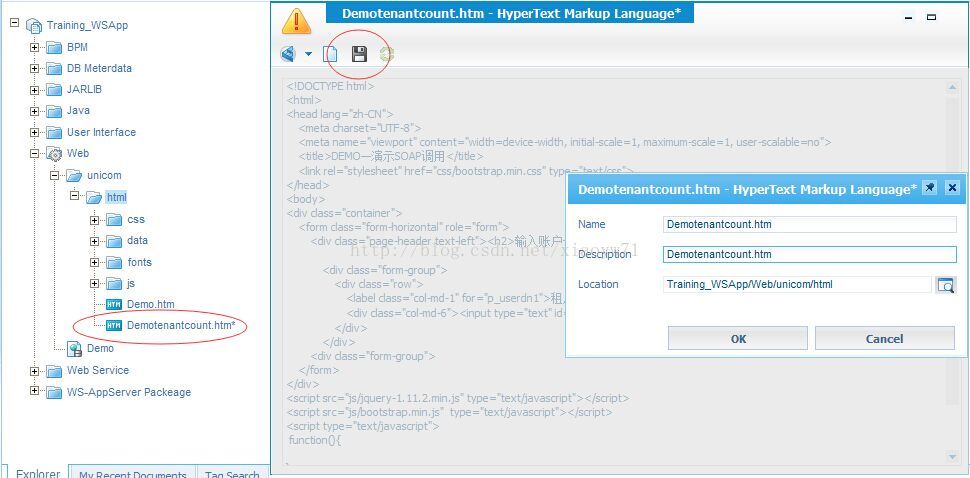Select the Demo item under Web
The height and width of the screenshot is (478, 970).
tap(100, 348)
